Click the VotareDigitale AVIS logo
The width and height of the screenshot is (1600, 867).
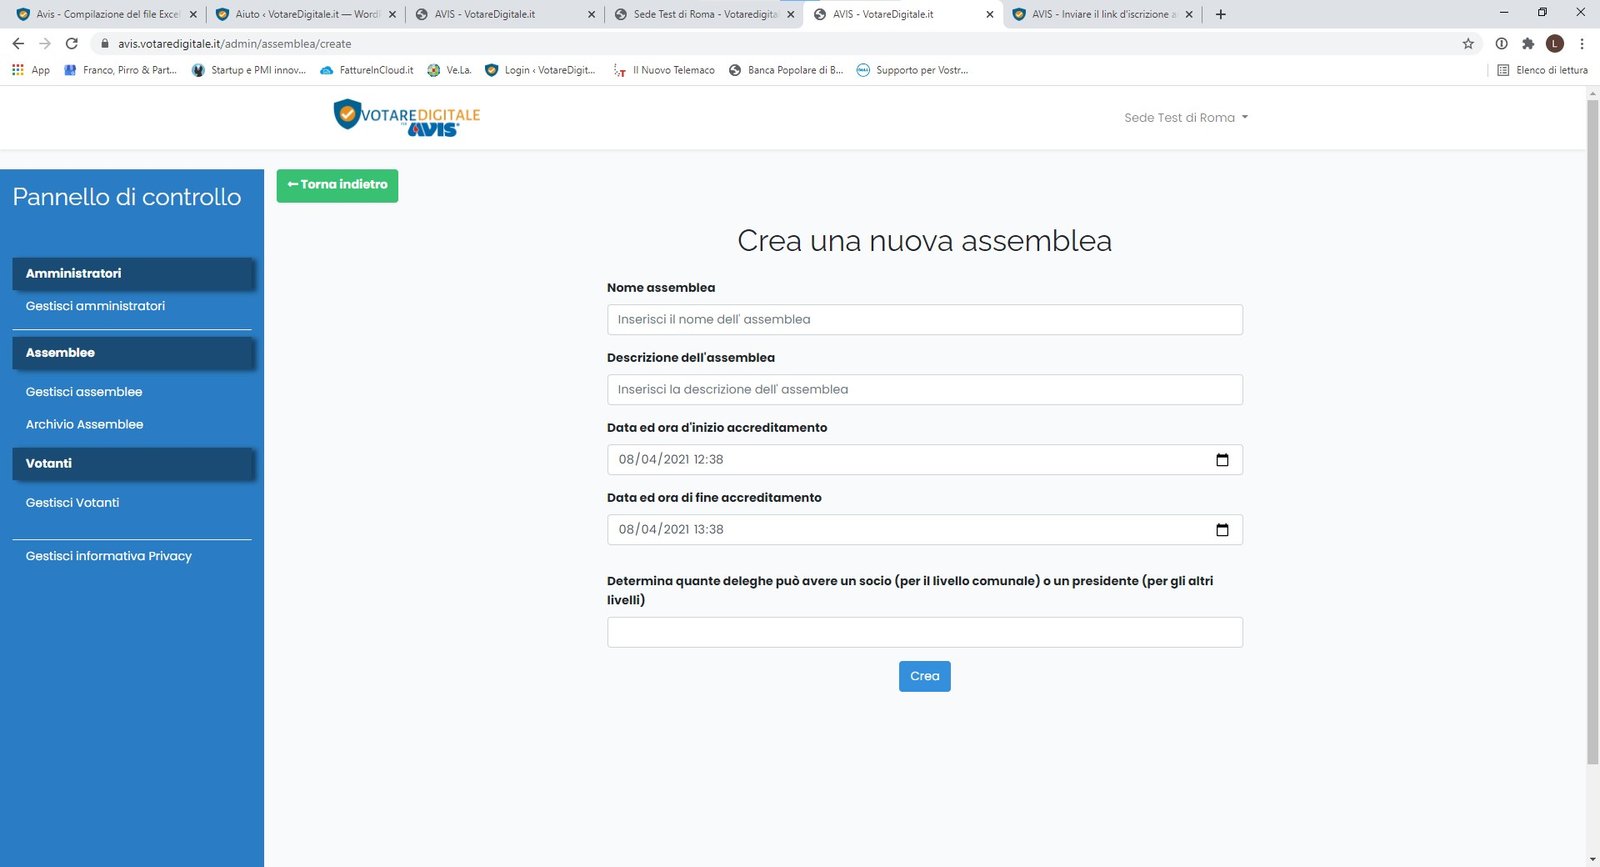[407, 117]
